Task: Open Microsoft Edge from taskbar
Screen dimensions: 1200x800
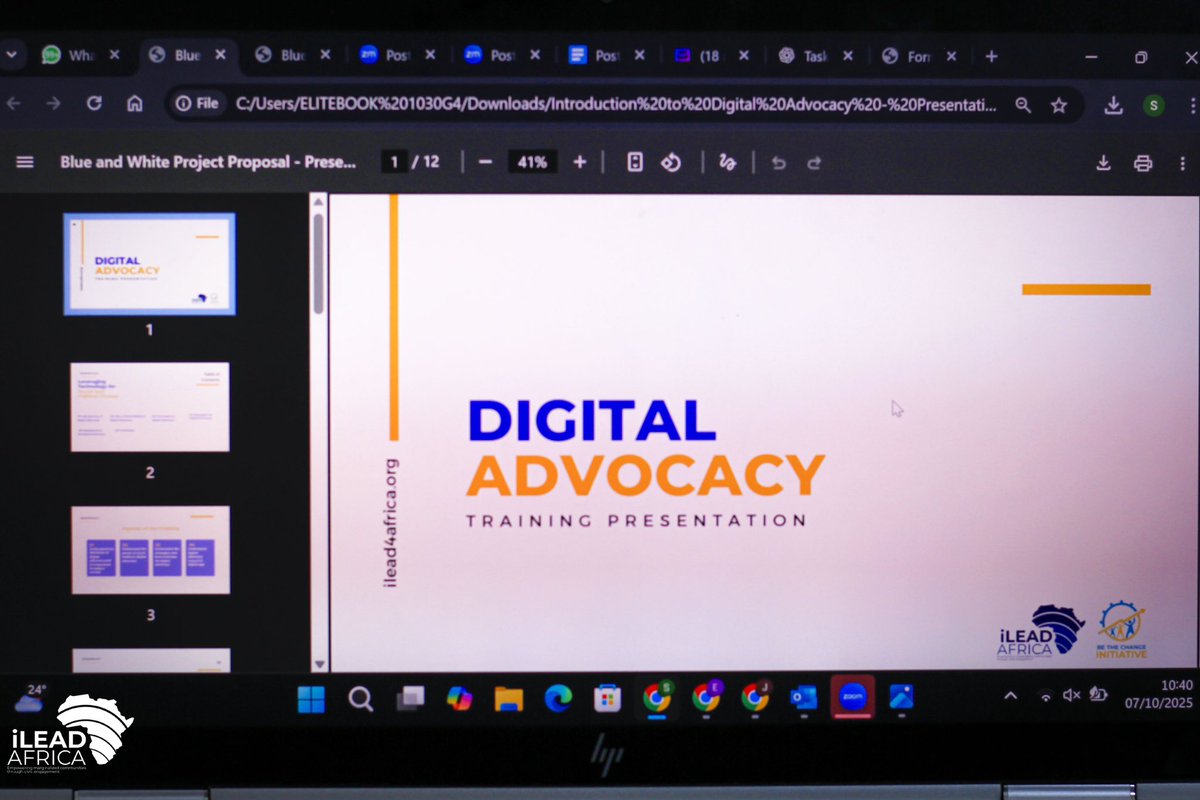Action: (558, 699)
